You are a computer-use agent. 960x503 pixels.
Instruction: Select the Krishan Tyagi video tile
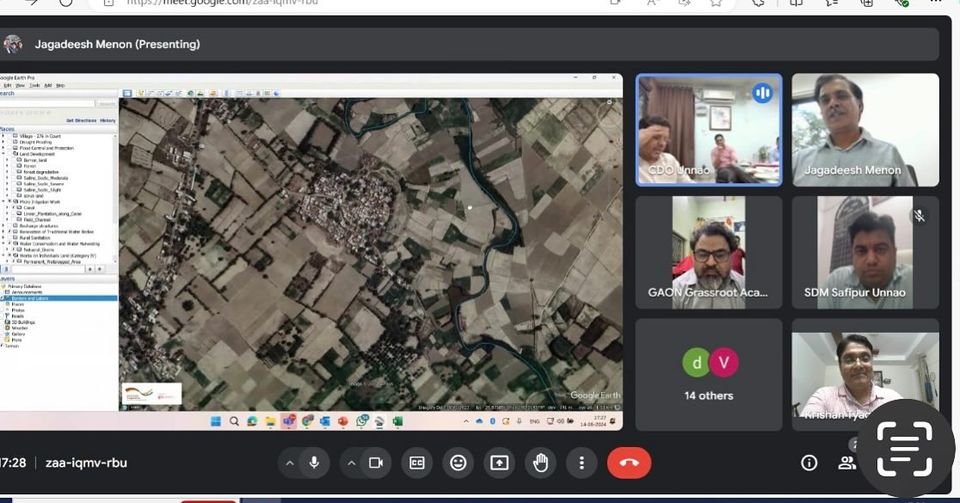tap(865, 374)
